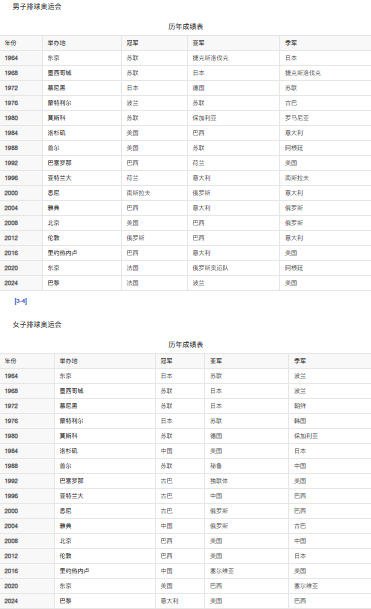
Task: Click 独联体 in women's 1992 row
Action: click(x=219, y=481)
